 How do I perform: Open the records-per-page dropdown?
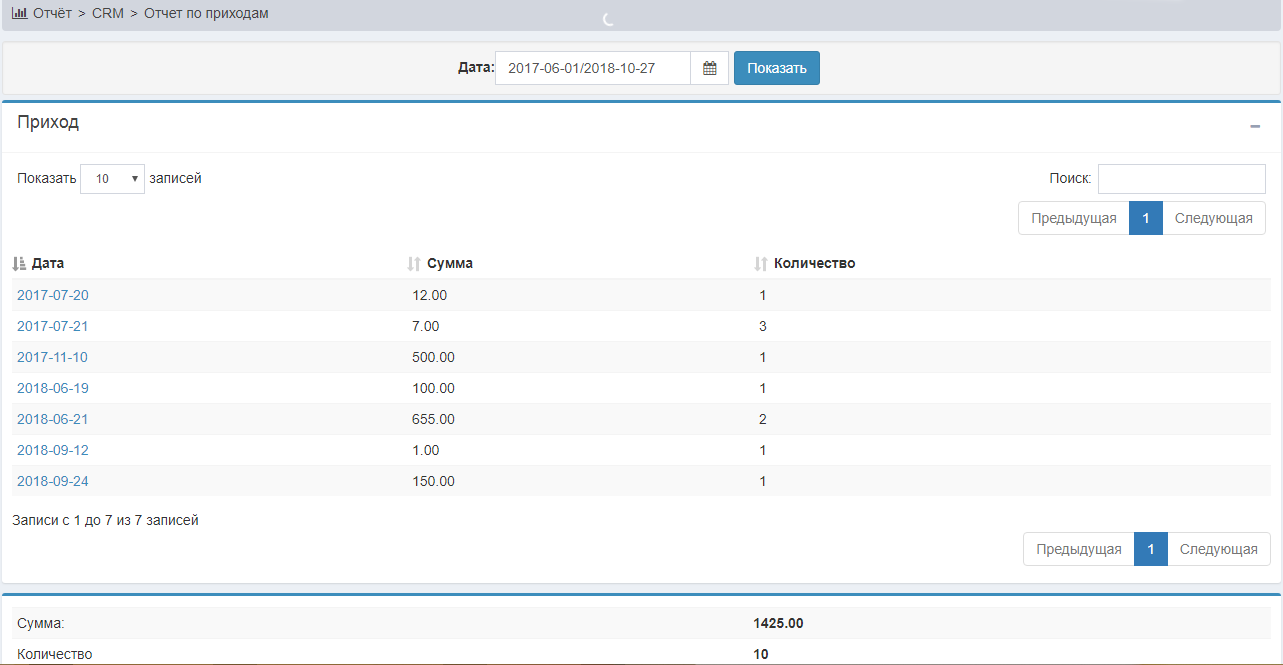click(x=112, y=179)
